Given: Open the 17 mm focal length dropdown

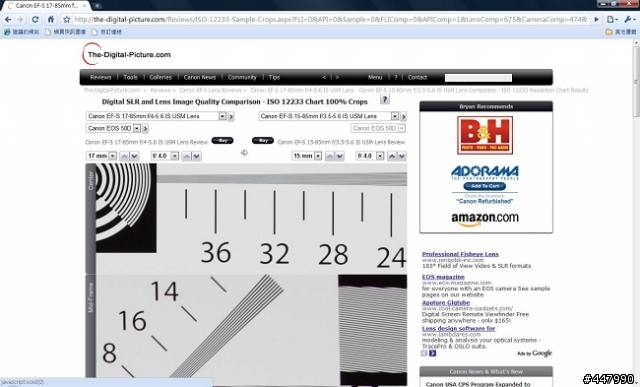Looking at the screenshot, I should pos(101,156).
